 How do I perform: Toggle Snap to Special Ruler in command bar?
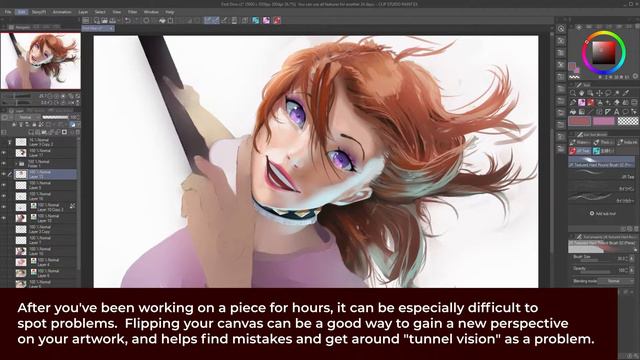pos(216,20)
